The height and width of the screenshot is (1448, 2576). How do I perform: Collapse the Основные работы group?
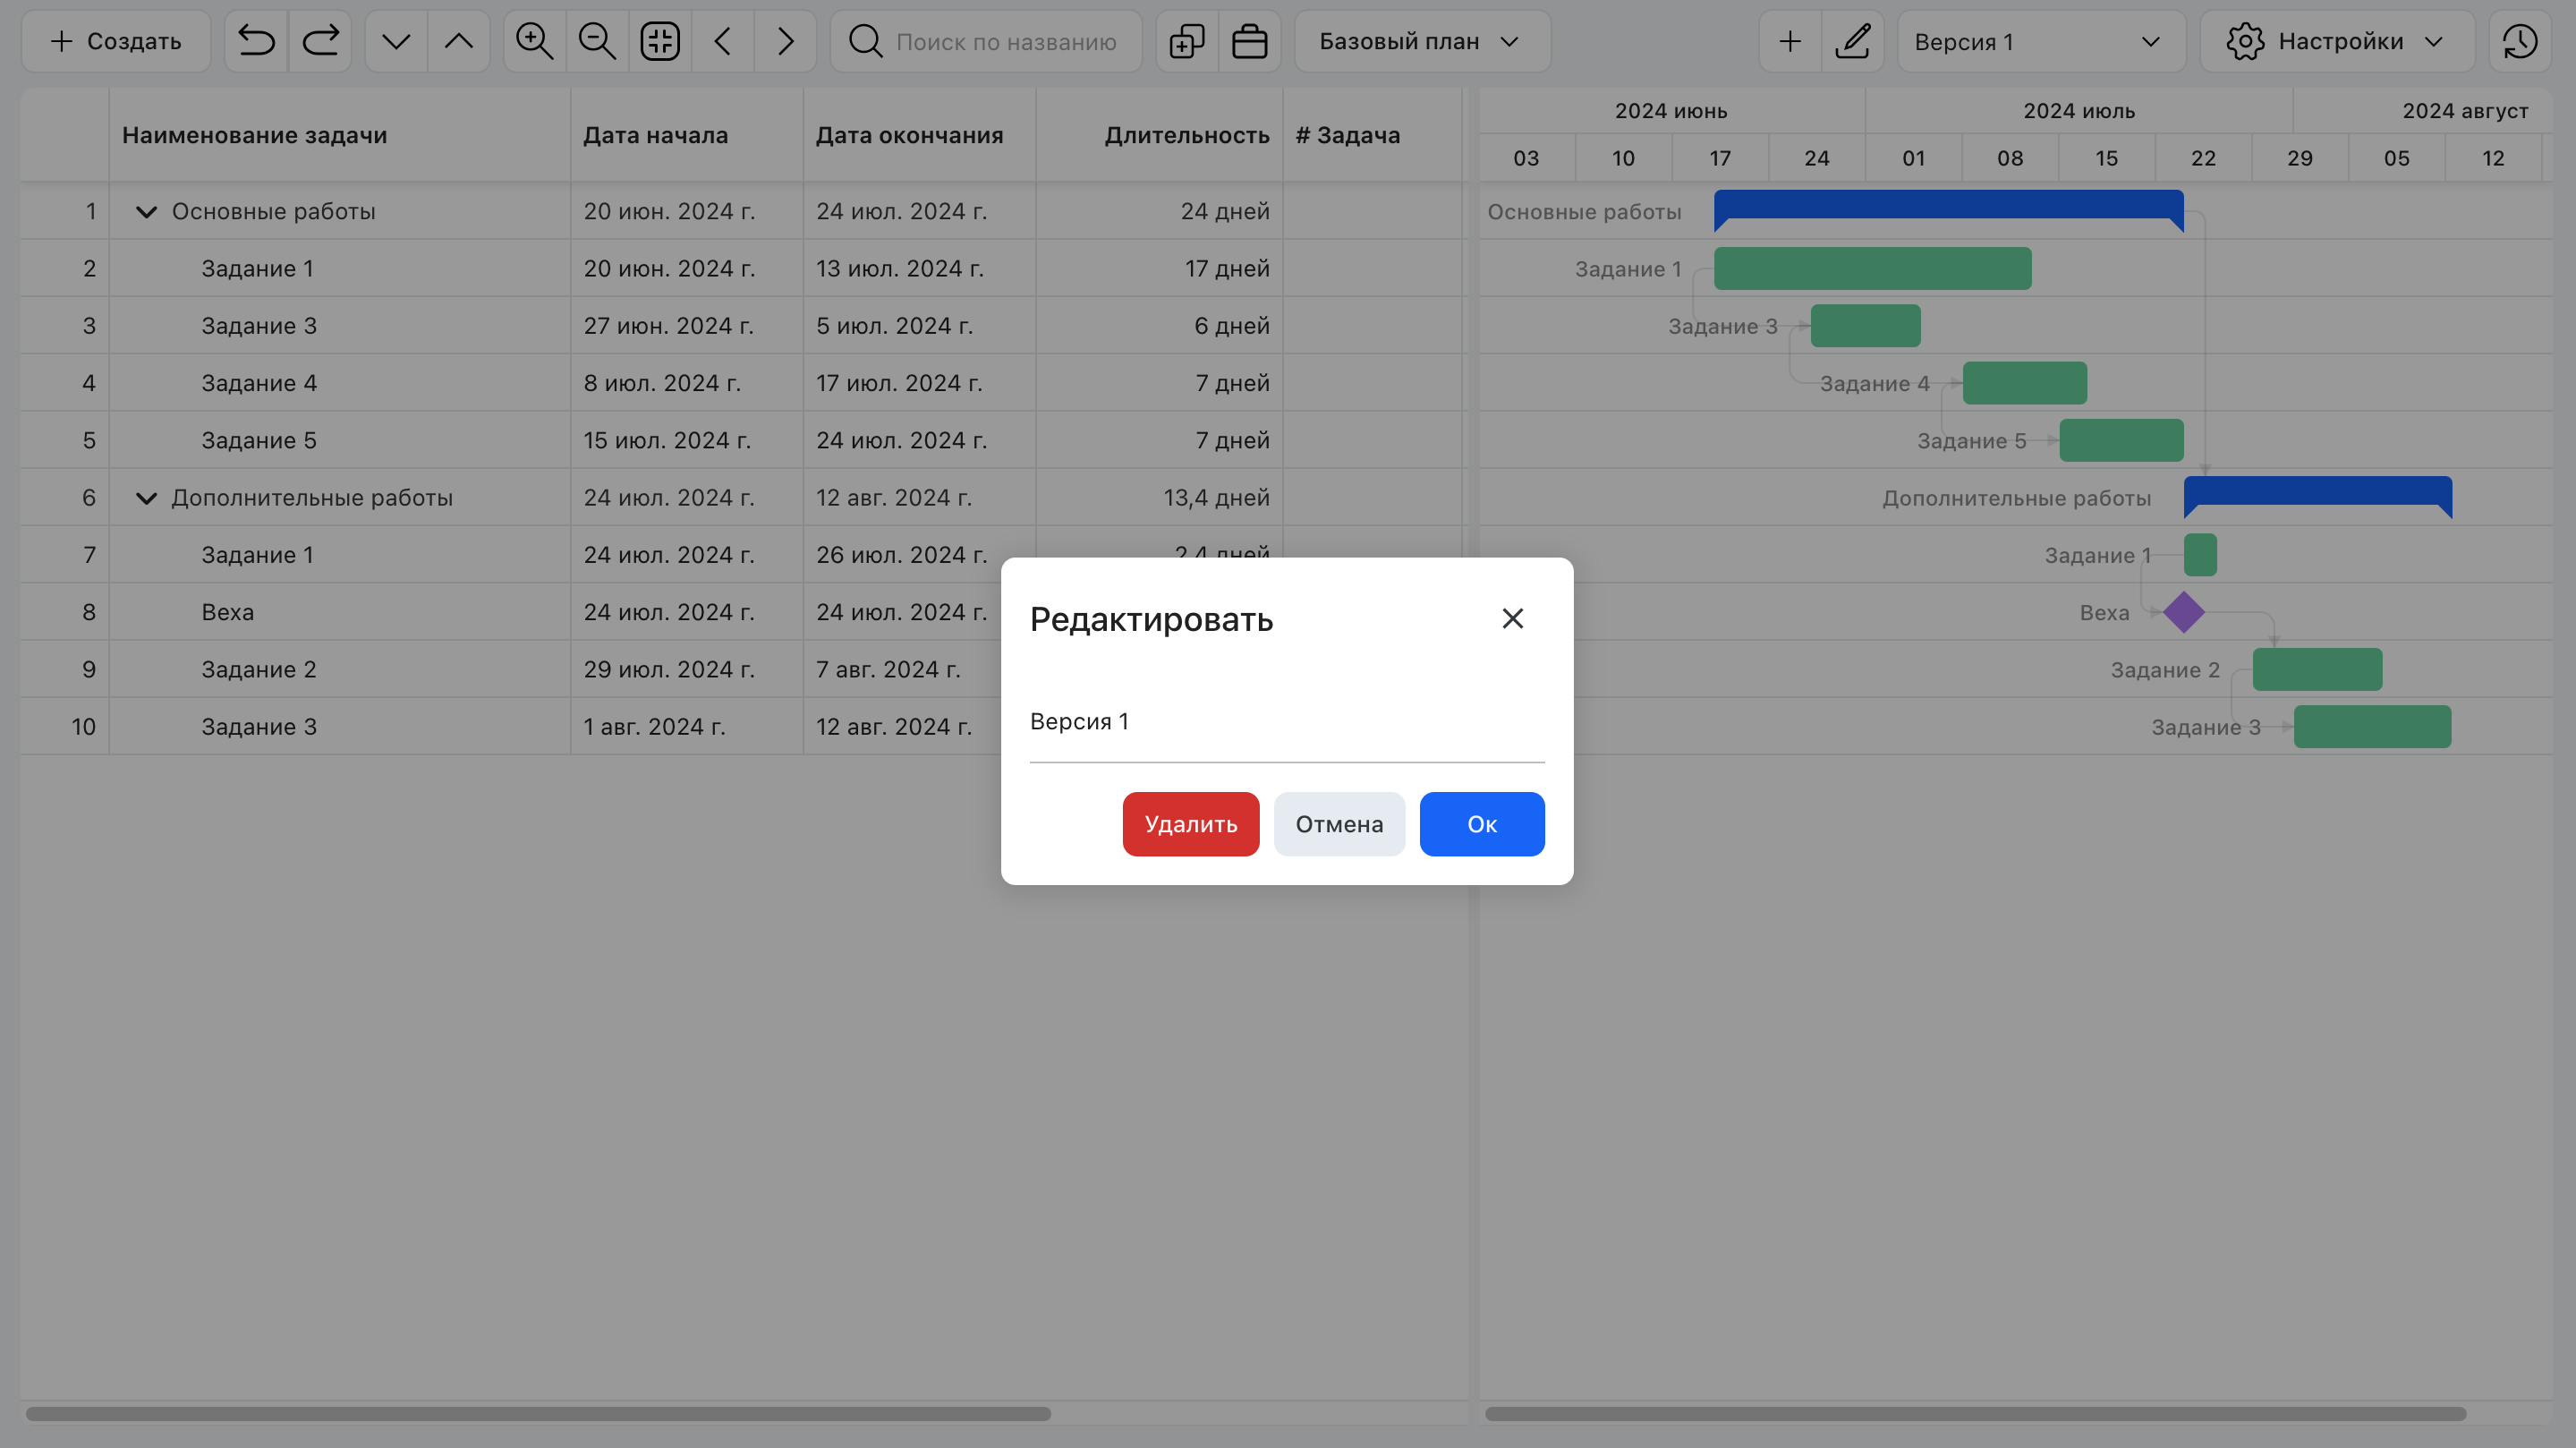(x=146, y=212)
